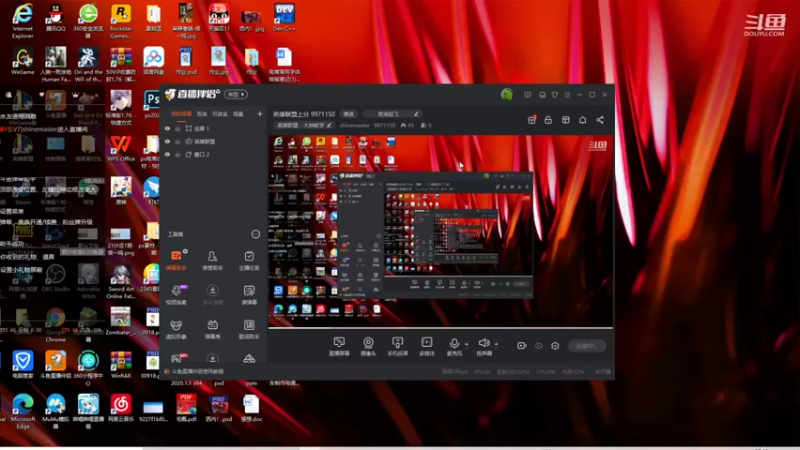Open the gear on Danmu Assistant tool
The height and width of the screenshot is (450, 800).
tap(185, 251)
